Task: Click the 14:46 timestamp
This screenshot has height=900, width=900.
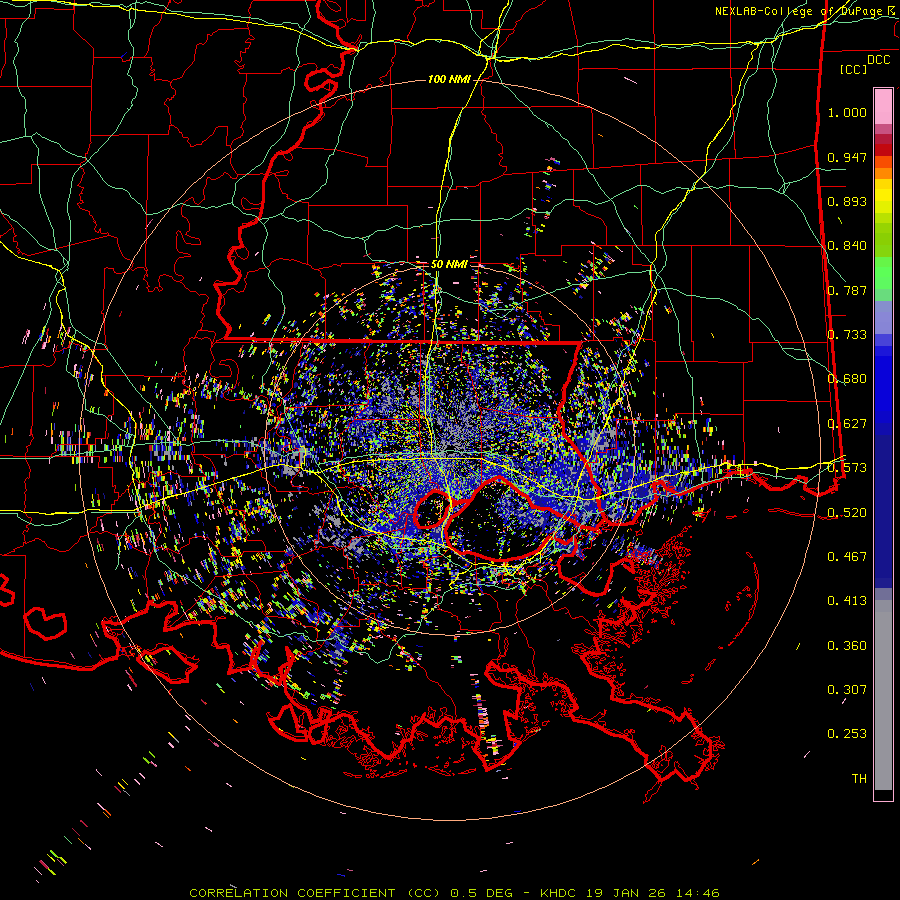Action: click(x=696, y=893)
